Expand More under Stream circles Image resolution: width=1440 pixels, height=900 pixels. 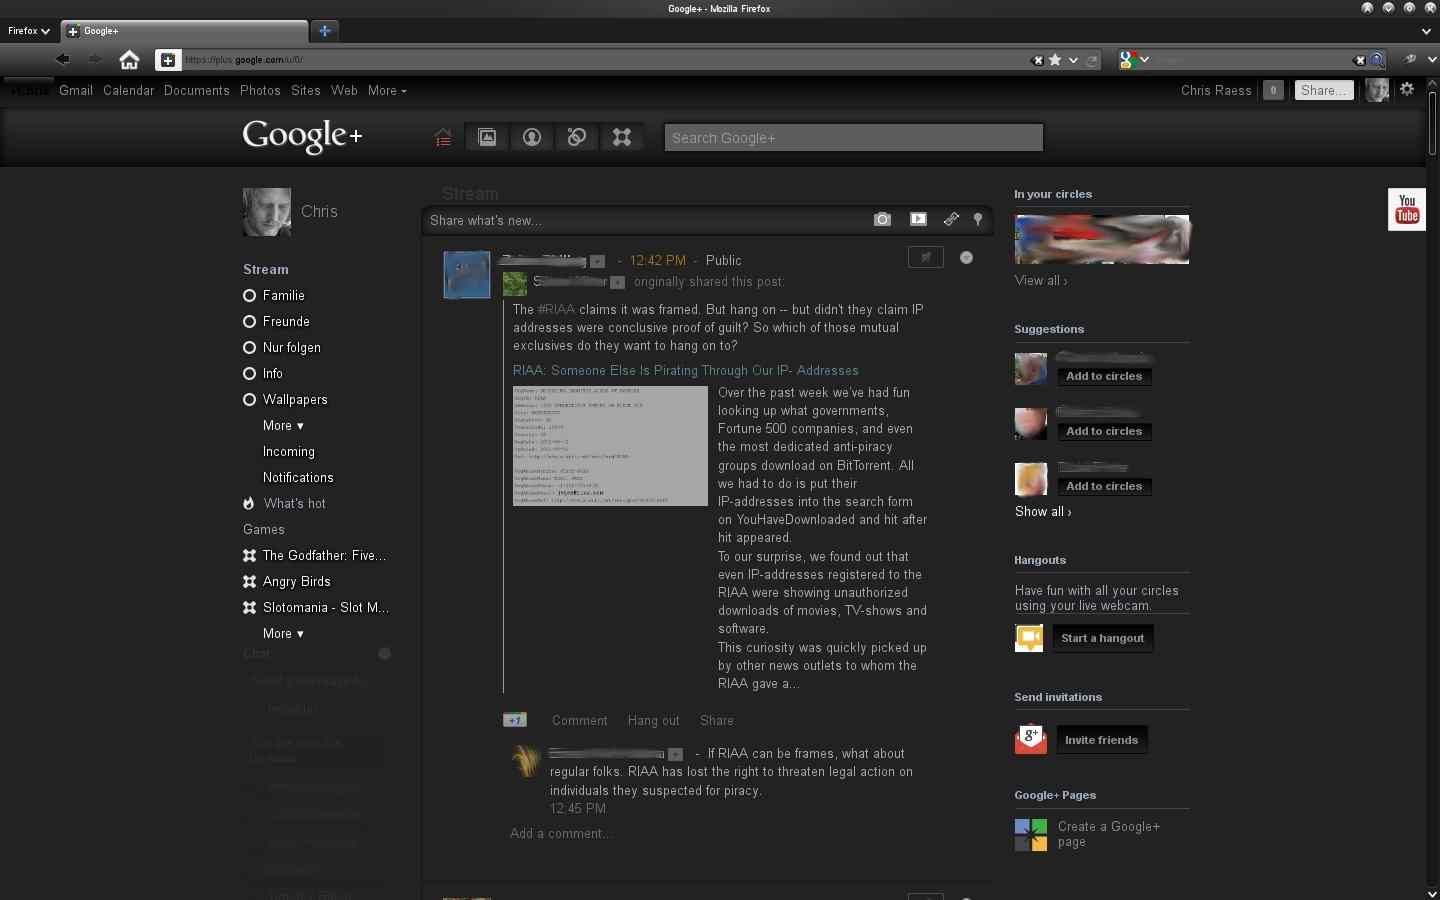pos(283,425)
